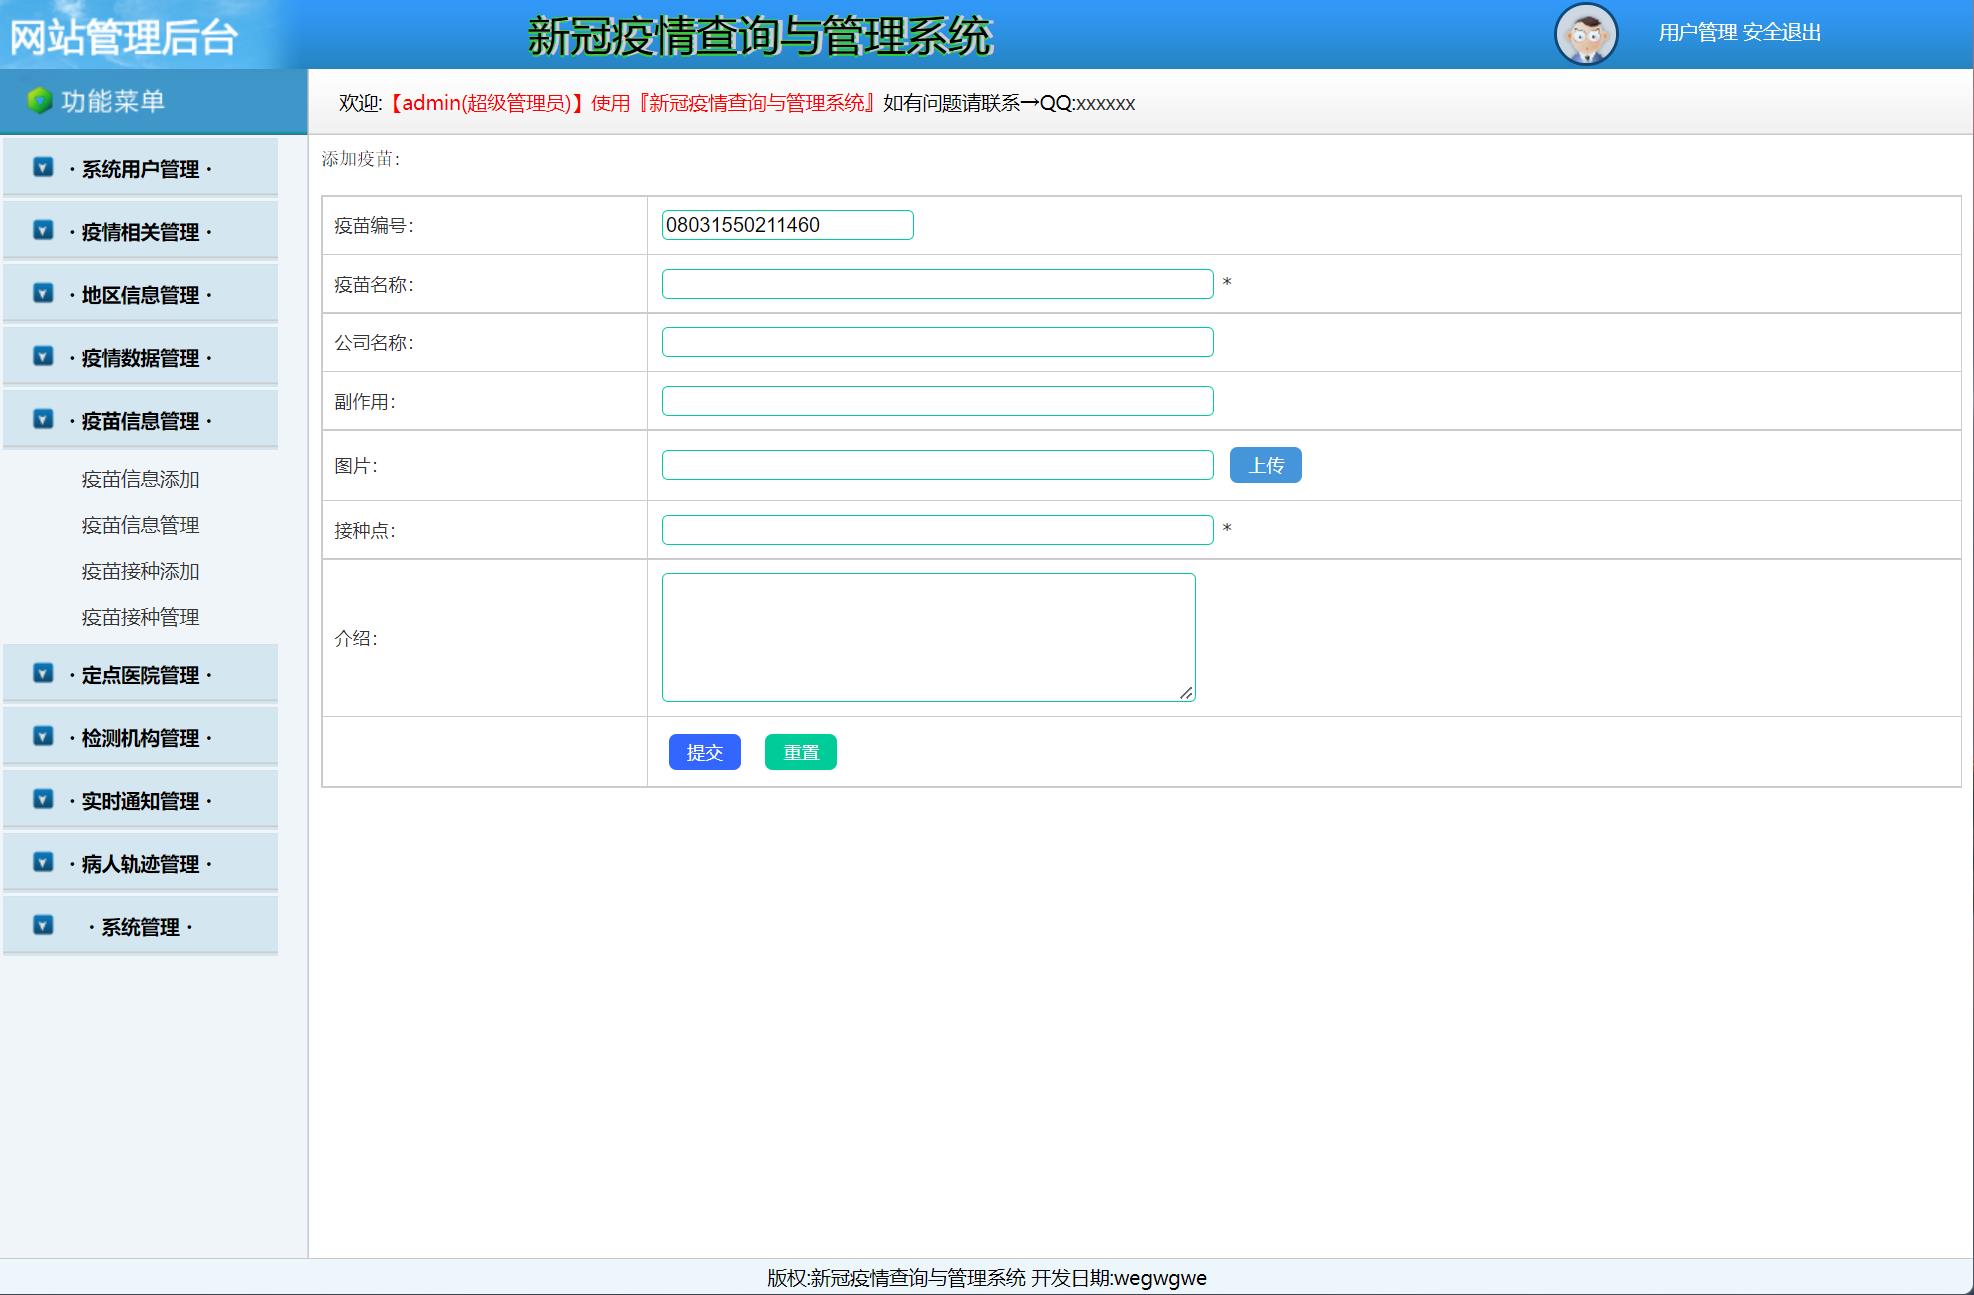
Task: Click the admin avatar icon in header
Action: [1585, 34]
